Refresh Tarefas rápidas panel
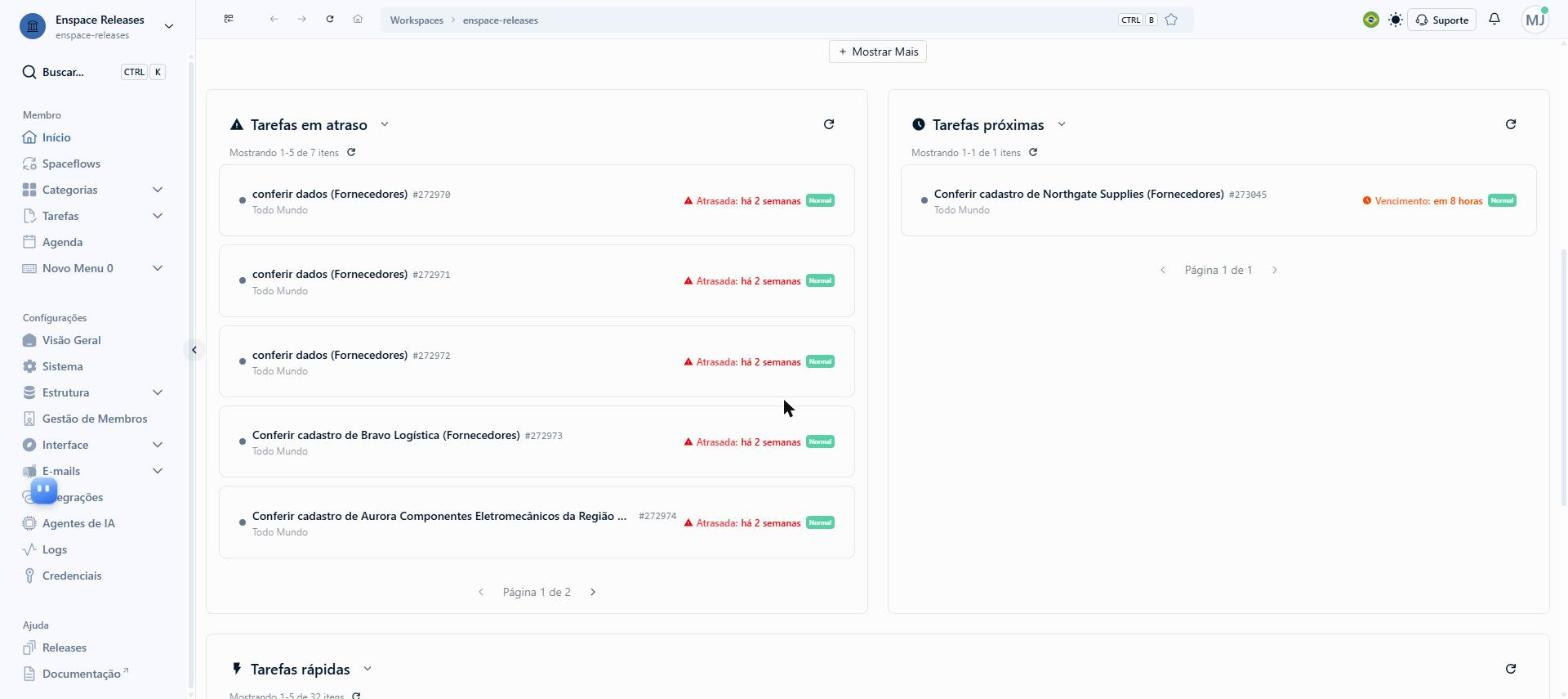Viewport: 1568px width, 699px height. (x=1511, y=668)
